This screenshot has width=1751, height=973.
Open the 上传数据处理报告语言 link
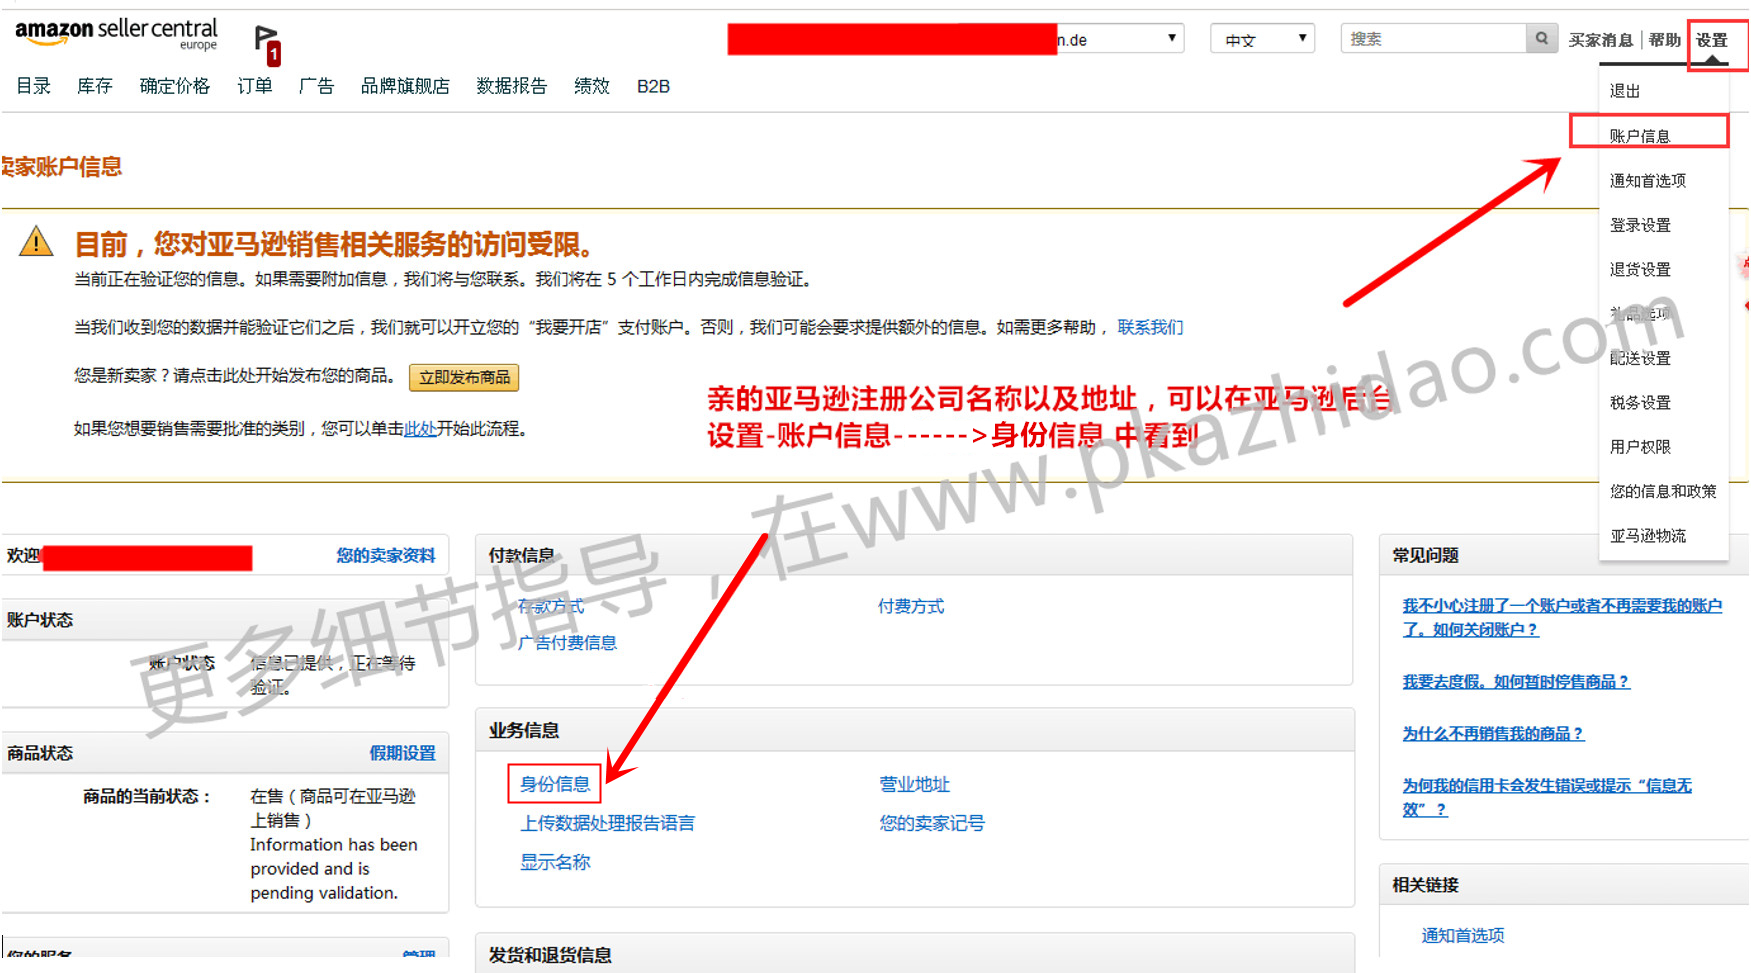(x=607, y=823)
